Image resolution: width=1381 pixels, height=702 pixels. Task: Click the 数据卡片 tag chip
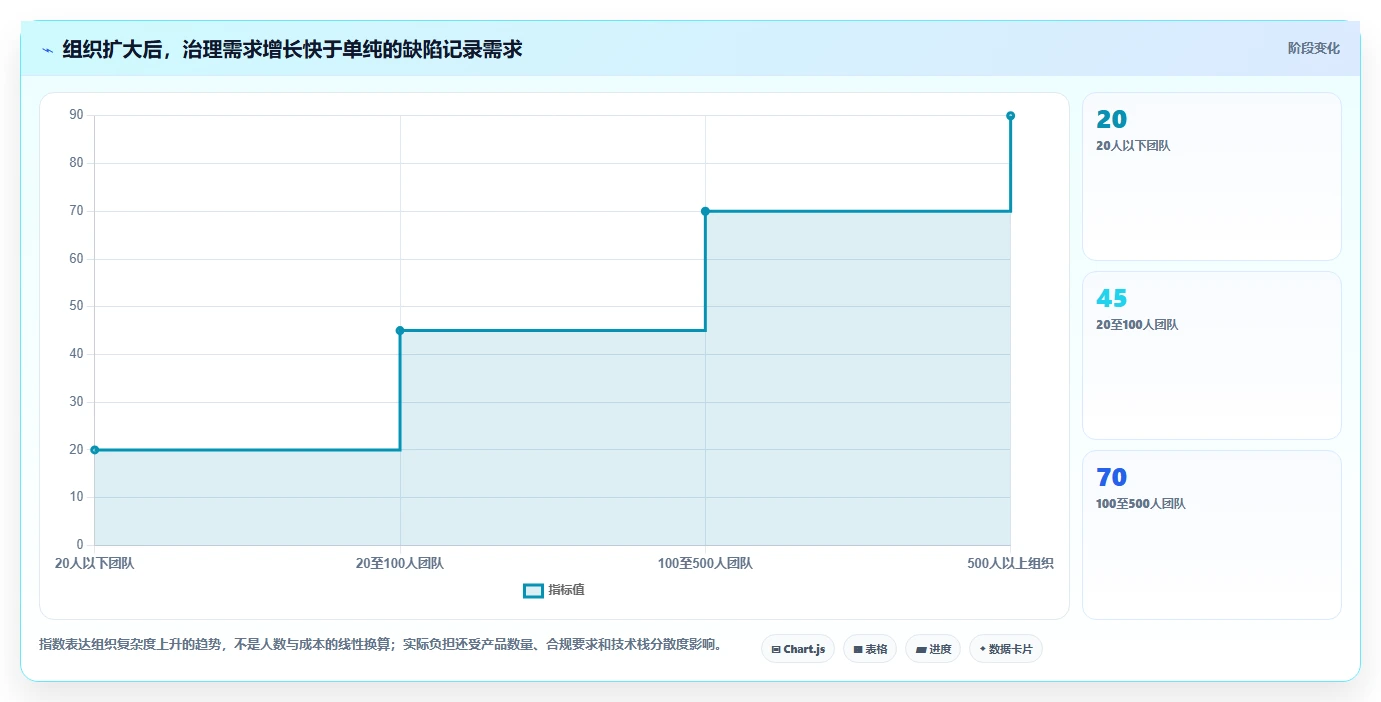click(x=1006, y=649)
